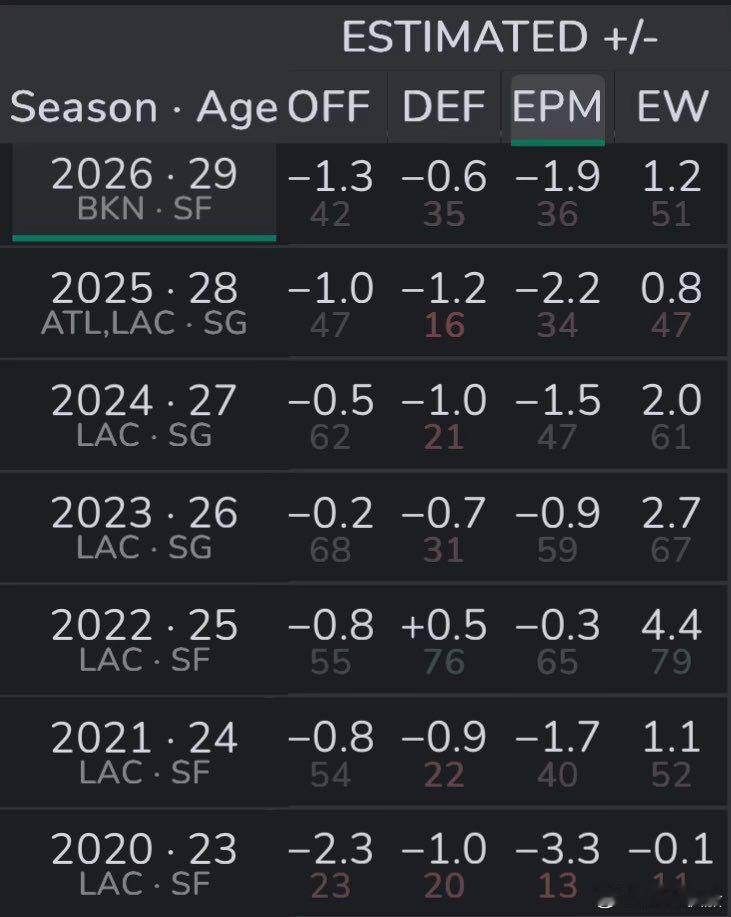Viewport: 731px width, 917px height.
Task: Select the highlighted EPM column header
Action: tap(557, 106)
